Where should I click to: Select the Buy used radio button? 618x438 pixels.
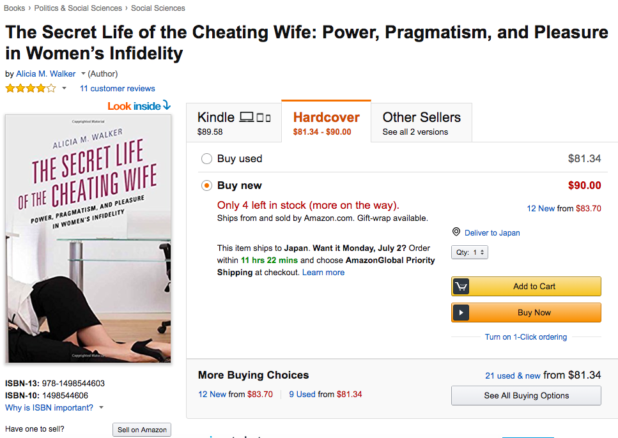pyautogui.click(x=207, y=158)
